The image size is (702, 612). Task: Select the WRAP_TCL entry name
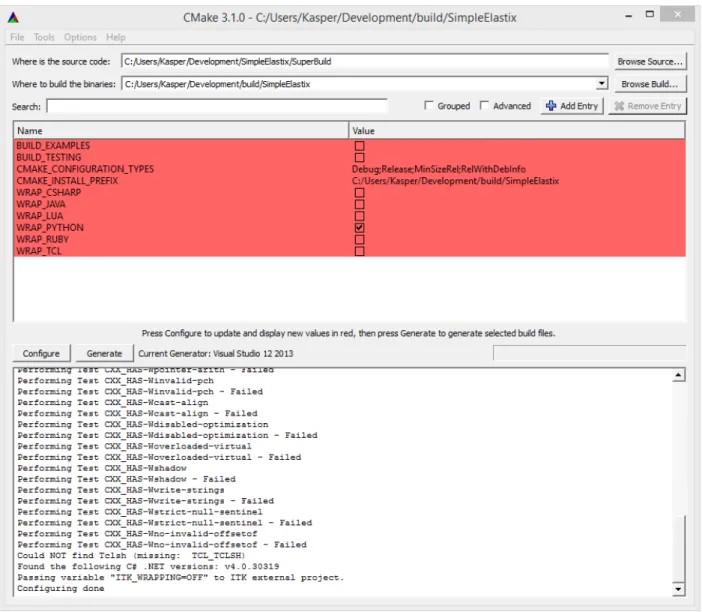39,251
